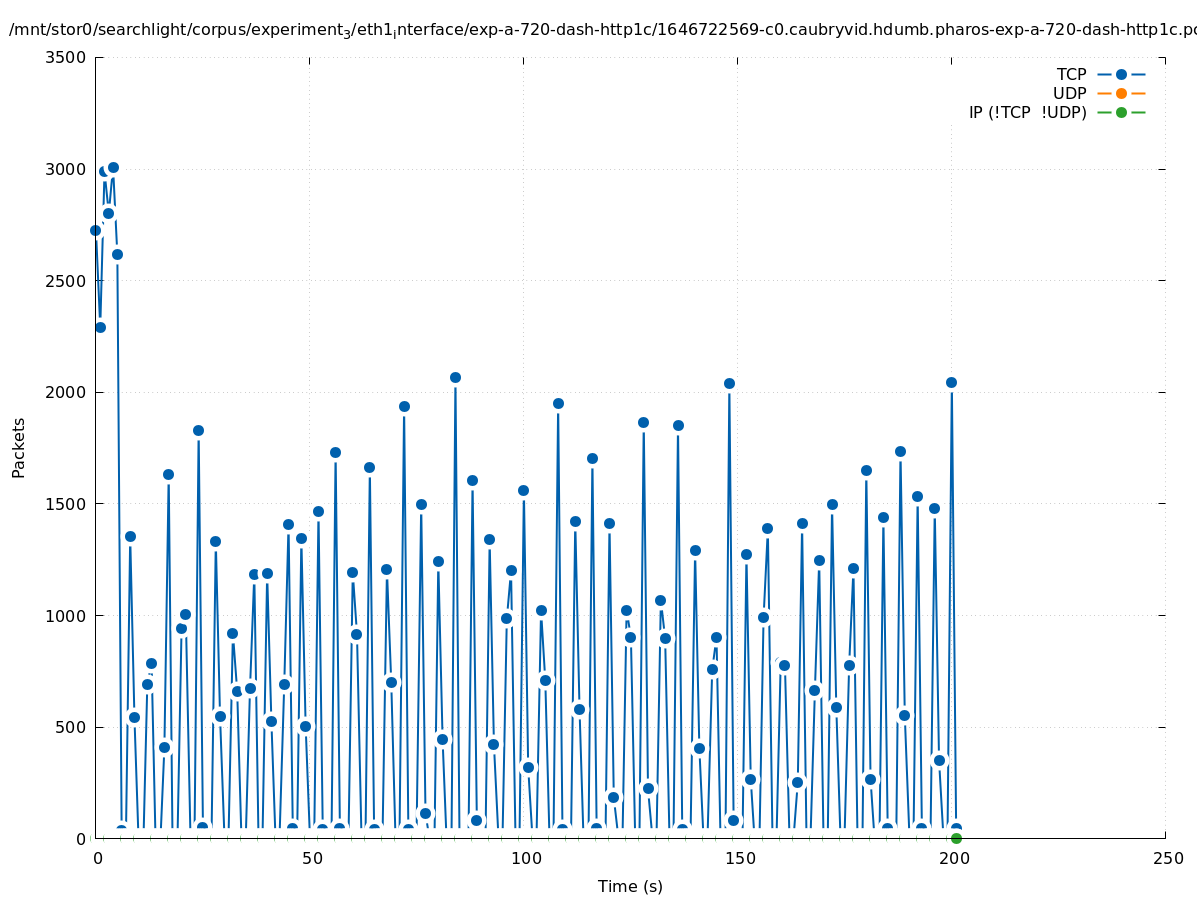Click the Time (s) x-axis label
This screenshot has height=900, width=1197.
click(630, 886)
